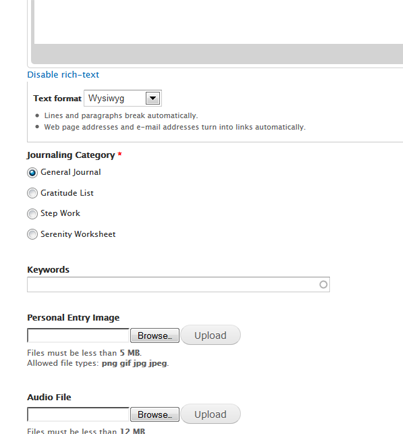Viewport: 403px width, 434px height.
Task: Click the Gratitude List label text
Action: pyautogui.click(x=67, y=193)
